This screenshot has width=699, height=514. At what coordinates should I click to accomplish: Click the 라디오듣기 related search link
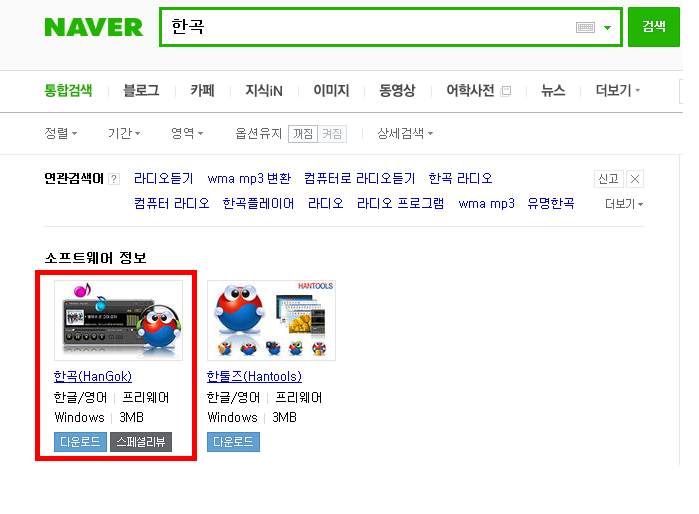(164, 179)
